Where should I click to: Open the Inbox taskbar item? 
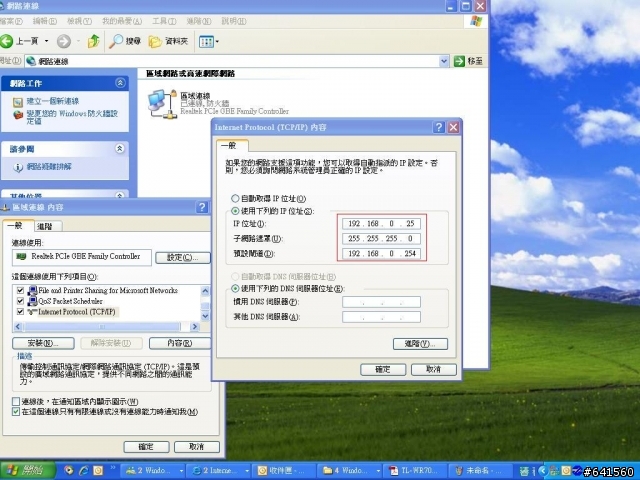[x=284, y=471]
